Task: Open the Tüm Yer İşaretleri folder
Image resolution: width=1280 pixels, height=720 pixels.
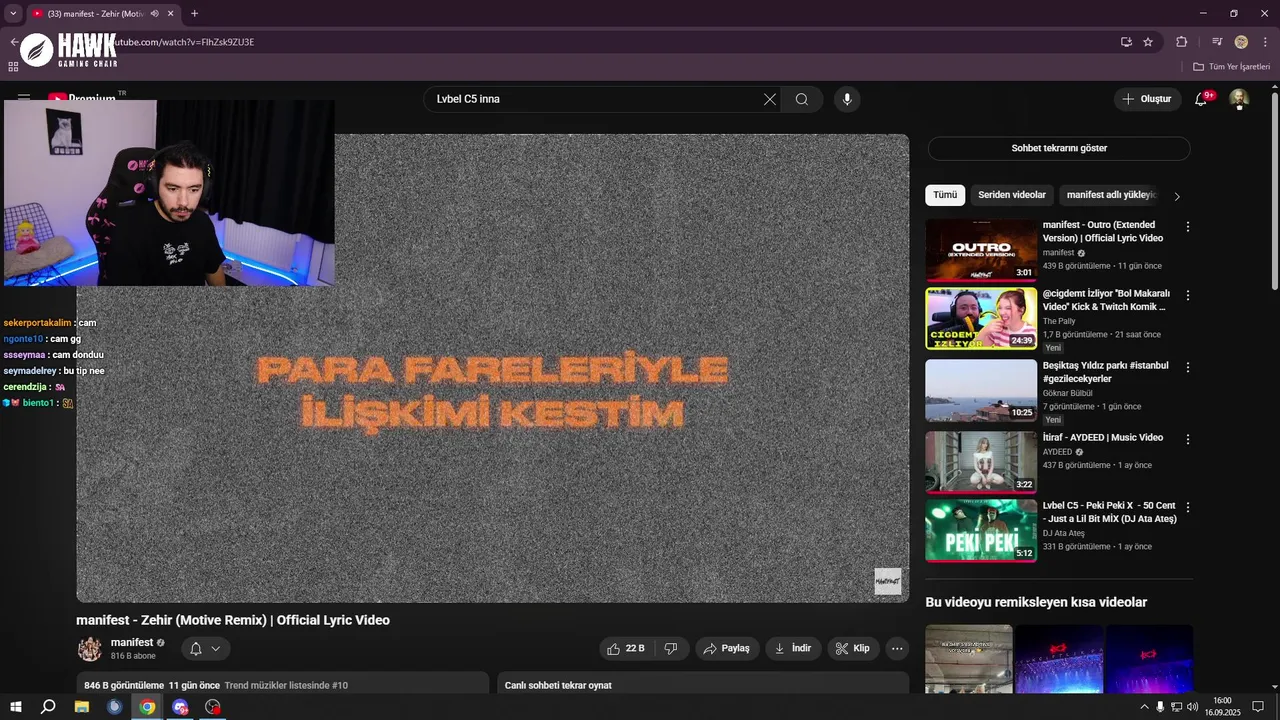Action: tap(1231, 67)
